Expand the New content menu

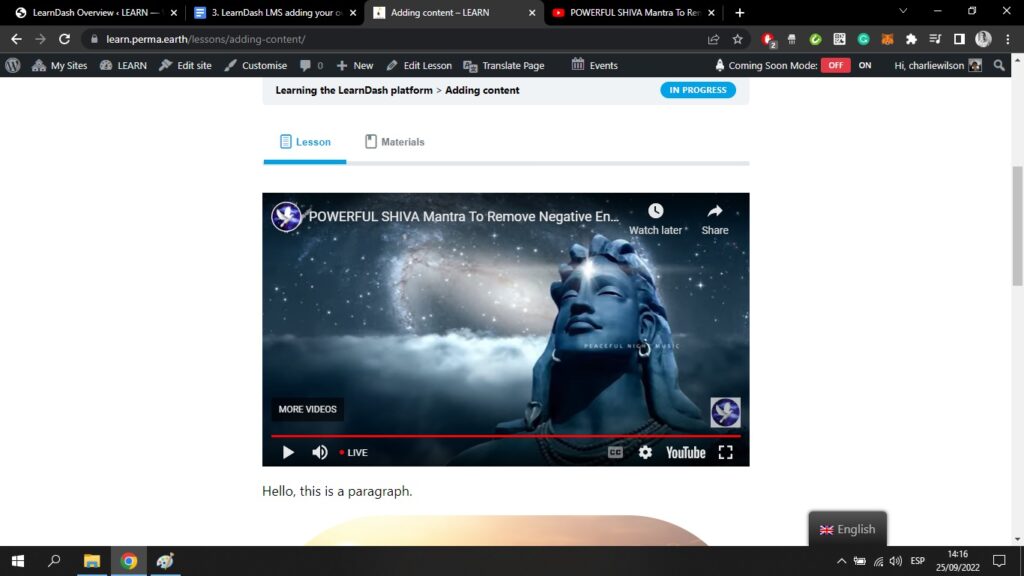pyautogui.click(x=355, y=65)
